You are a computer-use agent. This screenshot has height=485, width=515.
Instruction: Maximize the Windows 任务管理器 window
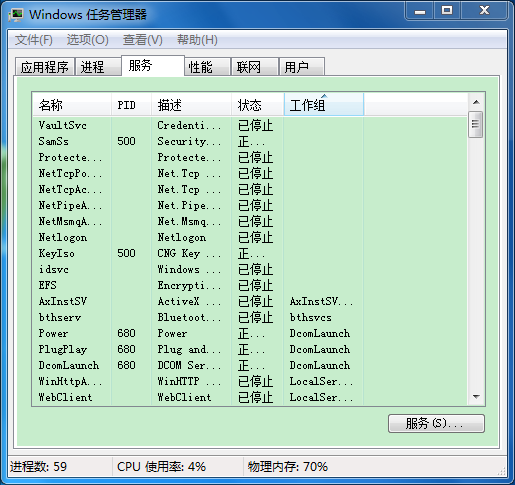(447, 11)
